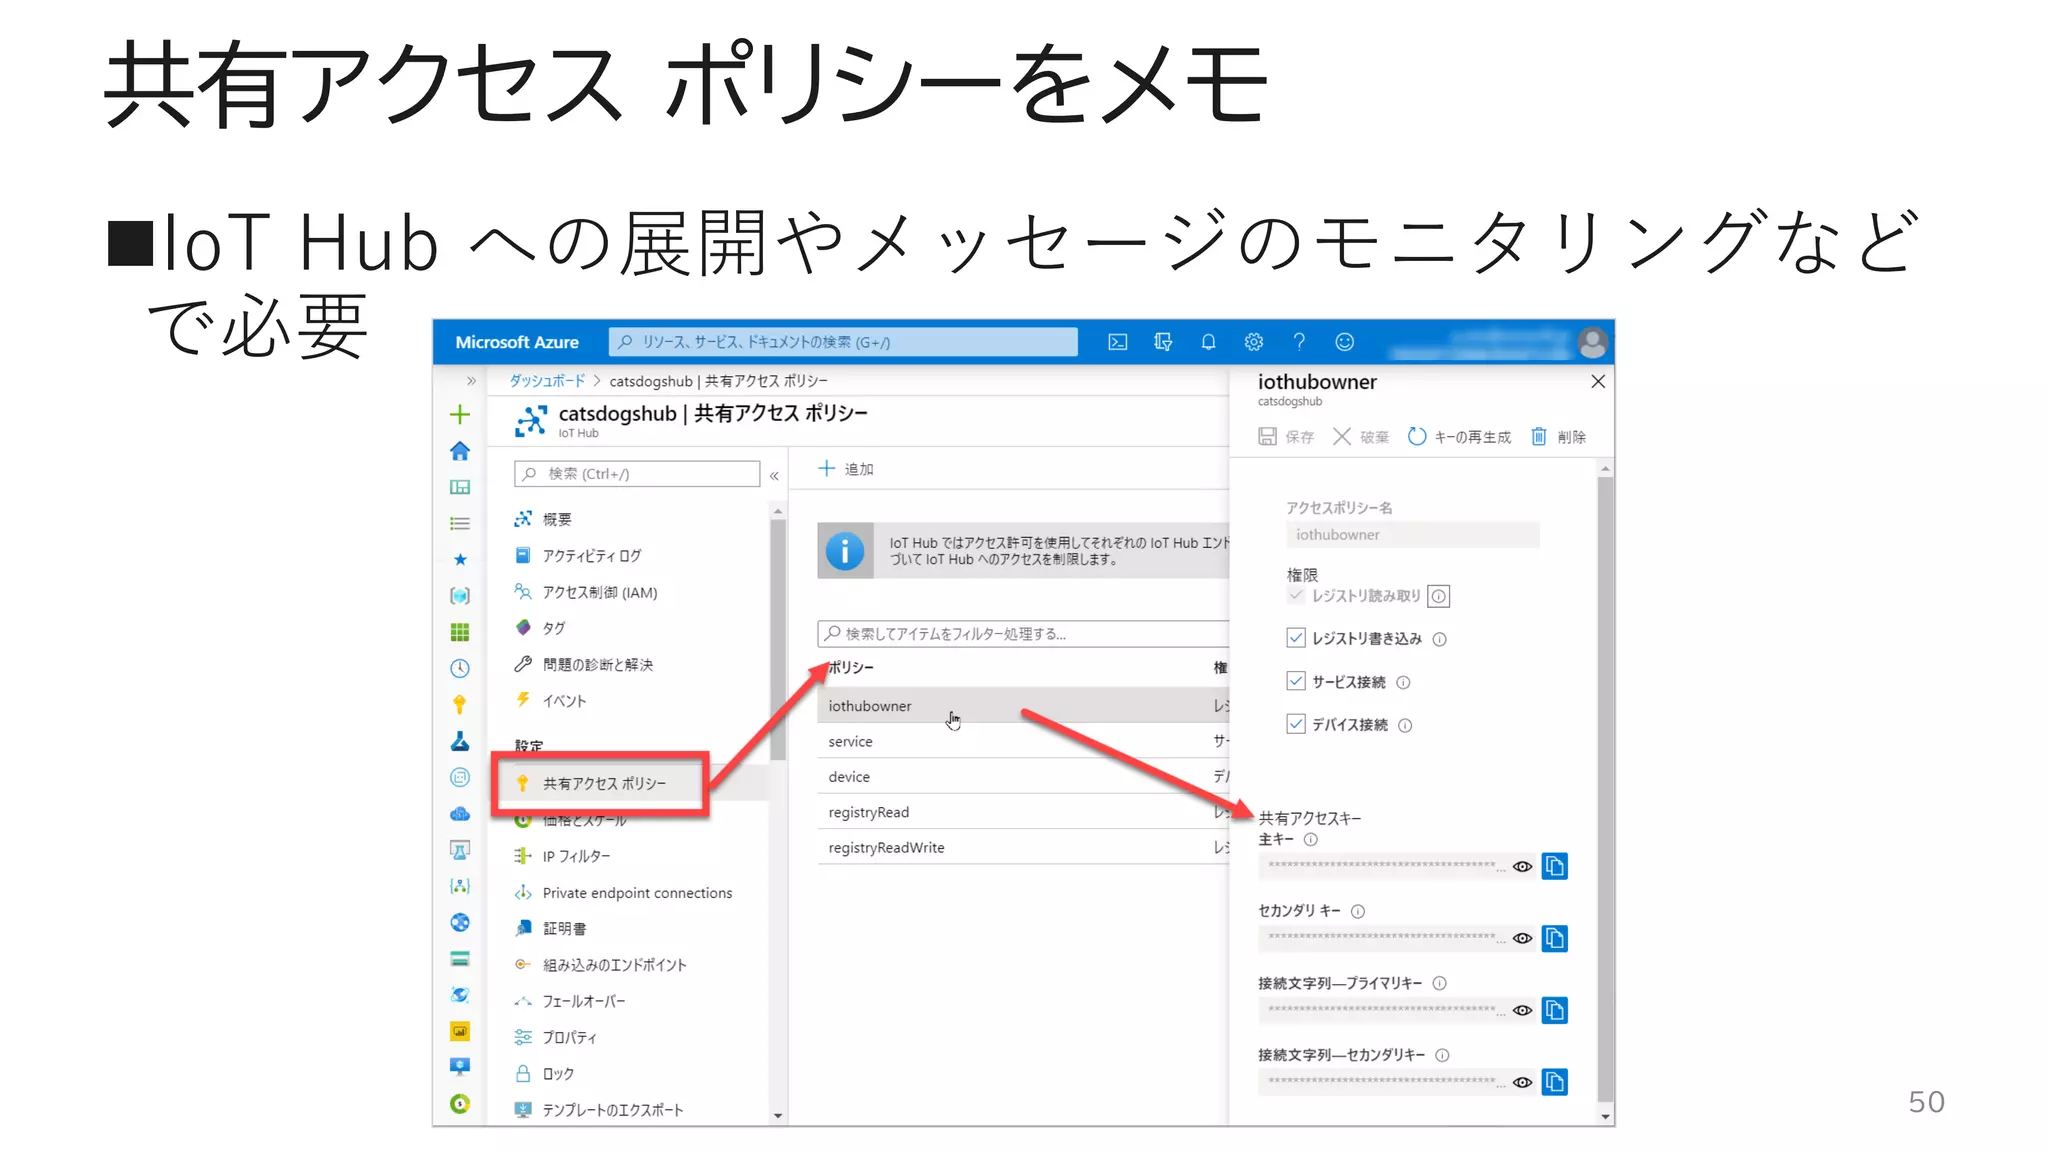
Task: Open イベント menu item
Action: click(550, 701)
